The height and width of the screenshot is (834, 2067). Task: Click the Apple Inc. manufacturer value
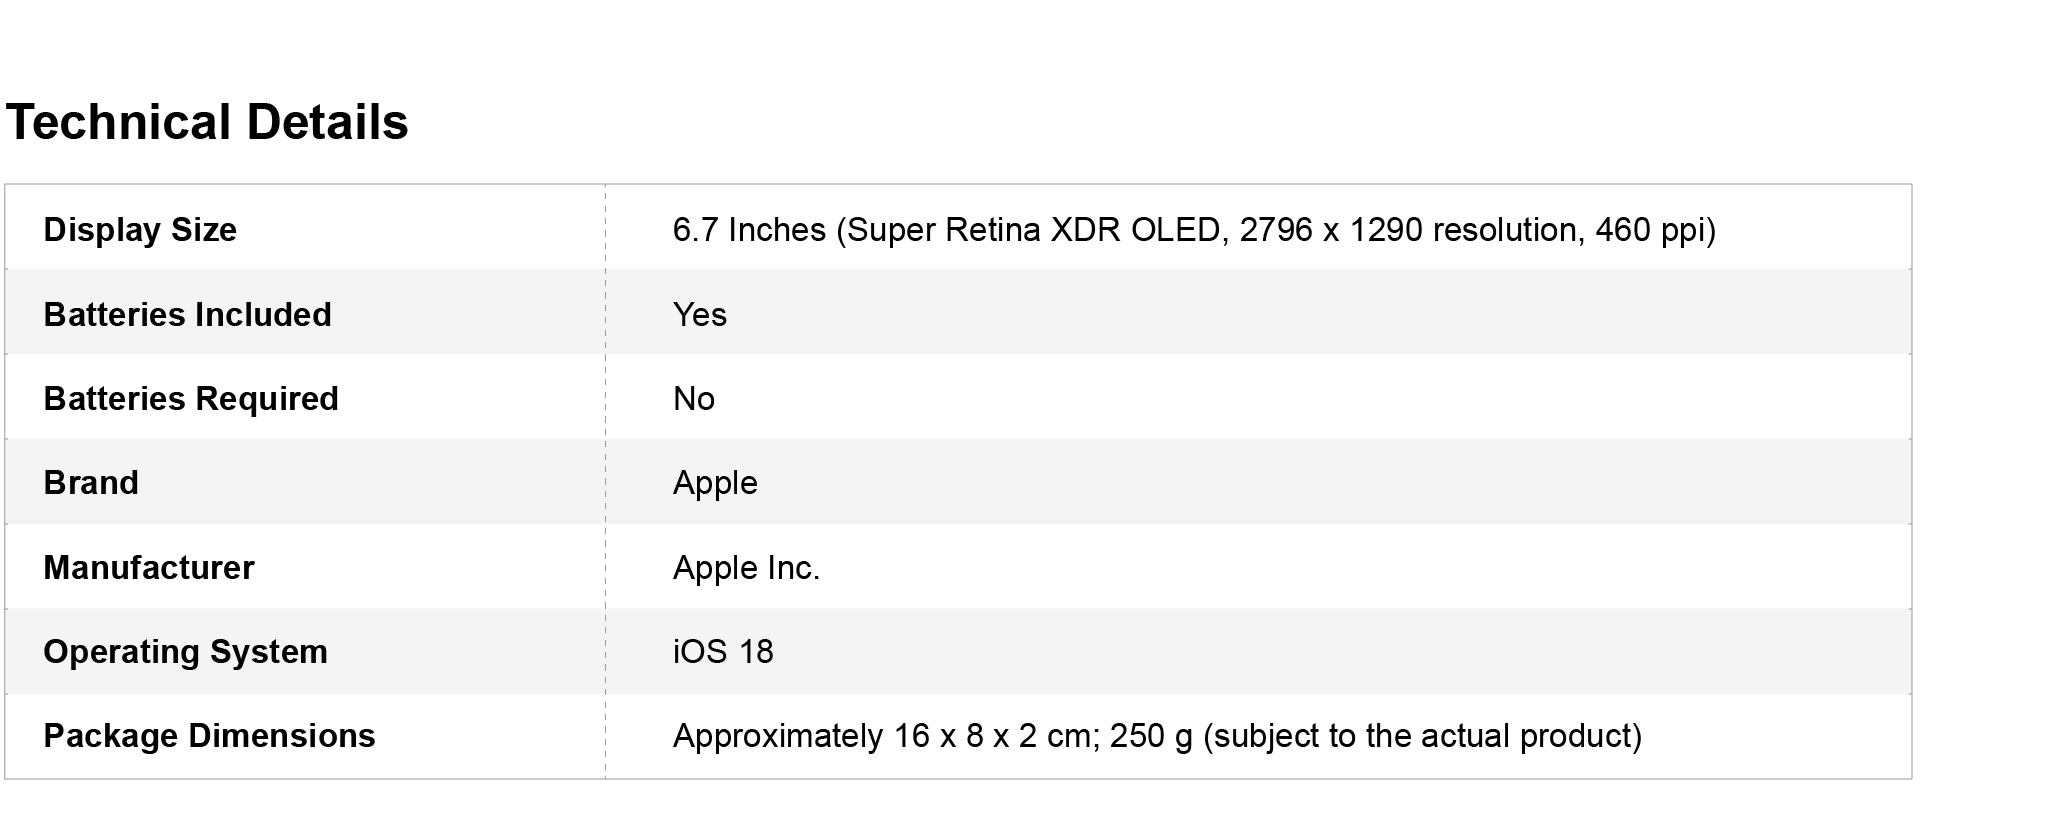[x=746, y=568]
